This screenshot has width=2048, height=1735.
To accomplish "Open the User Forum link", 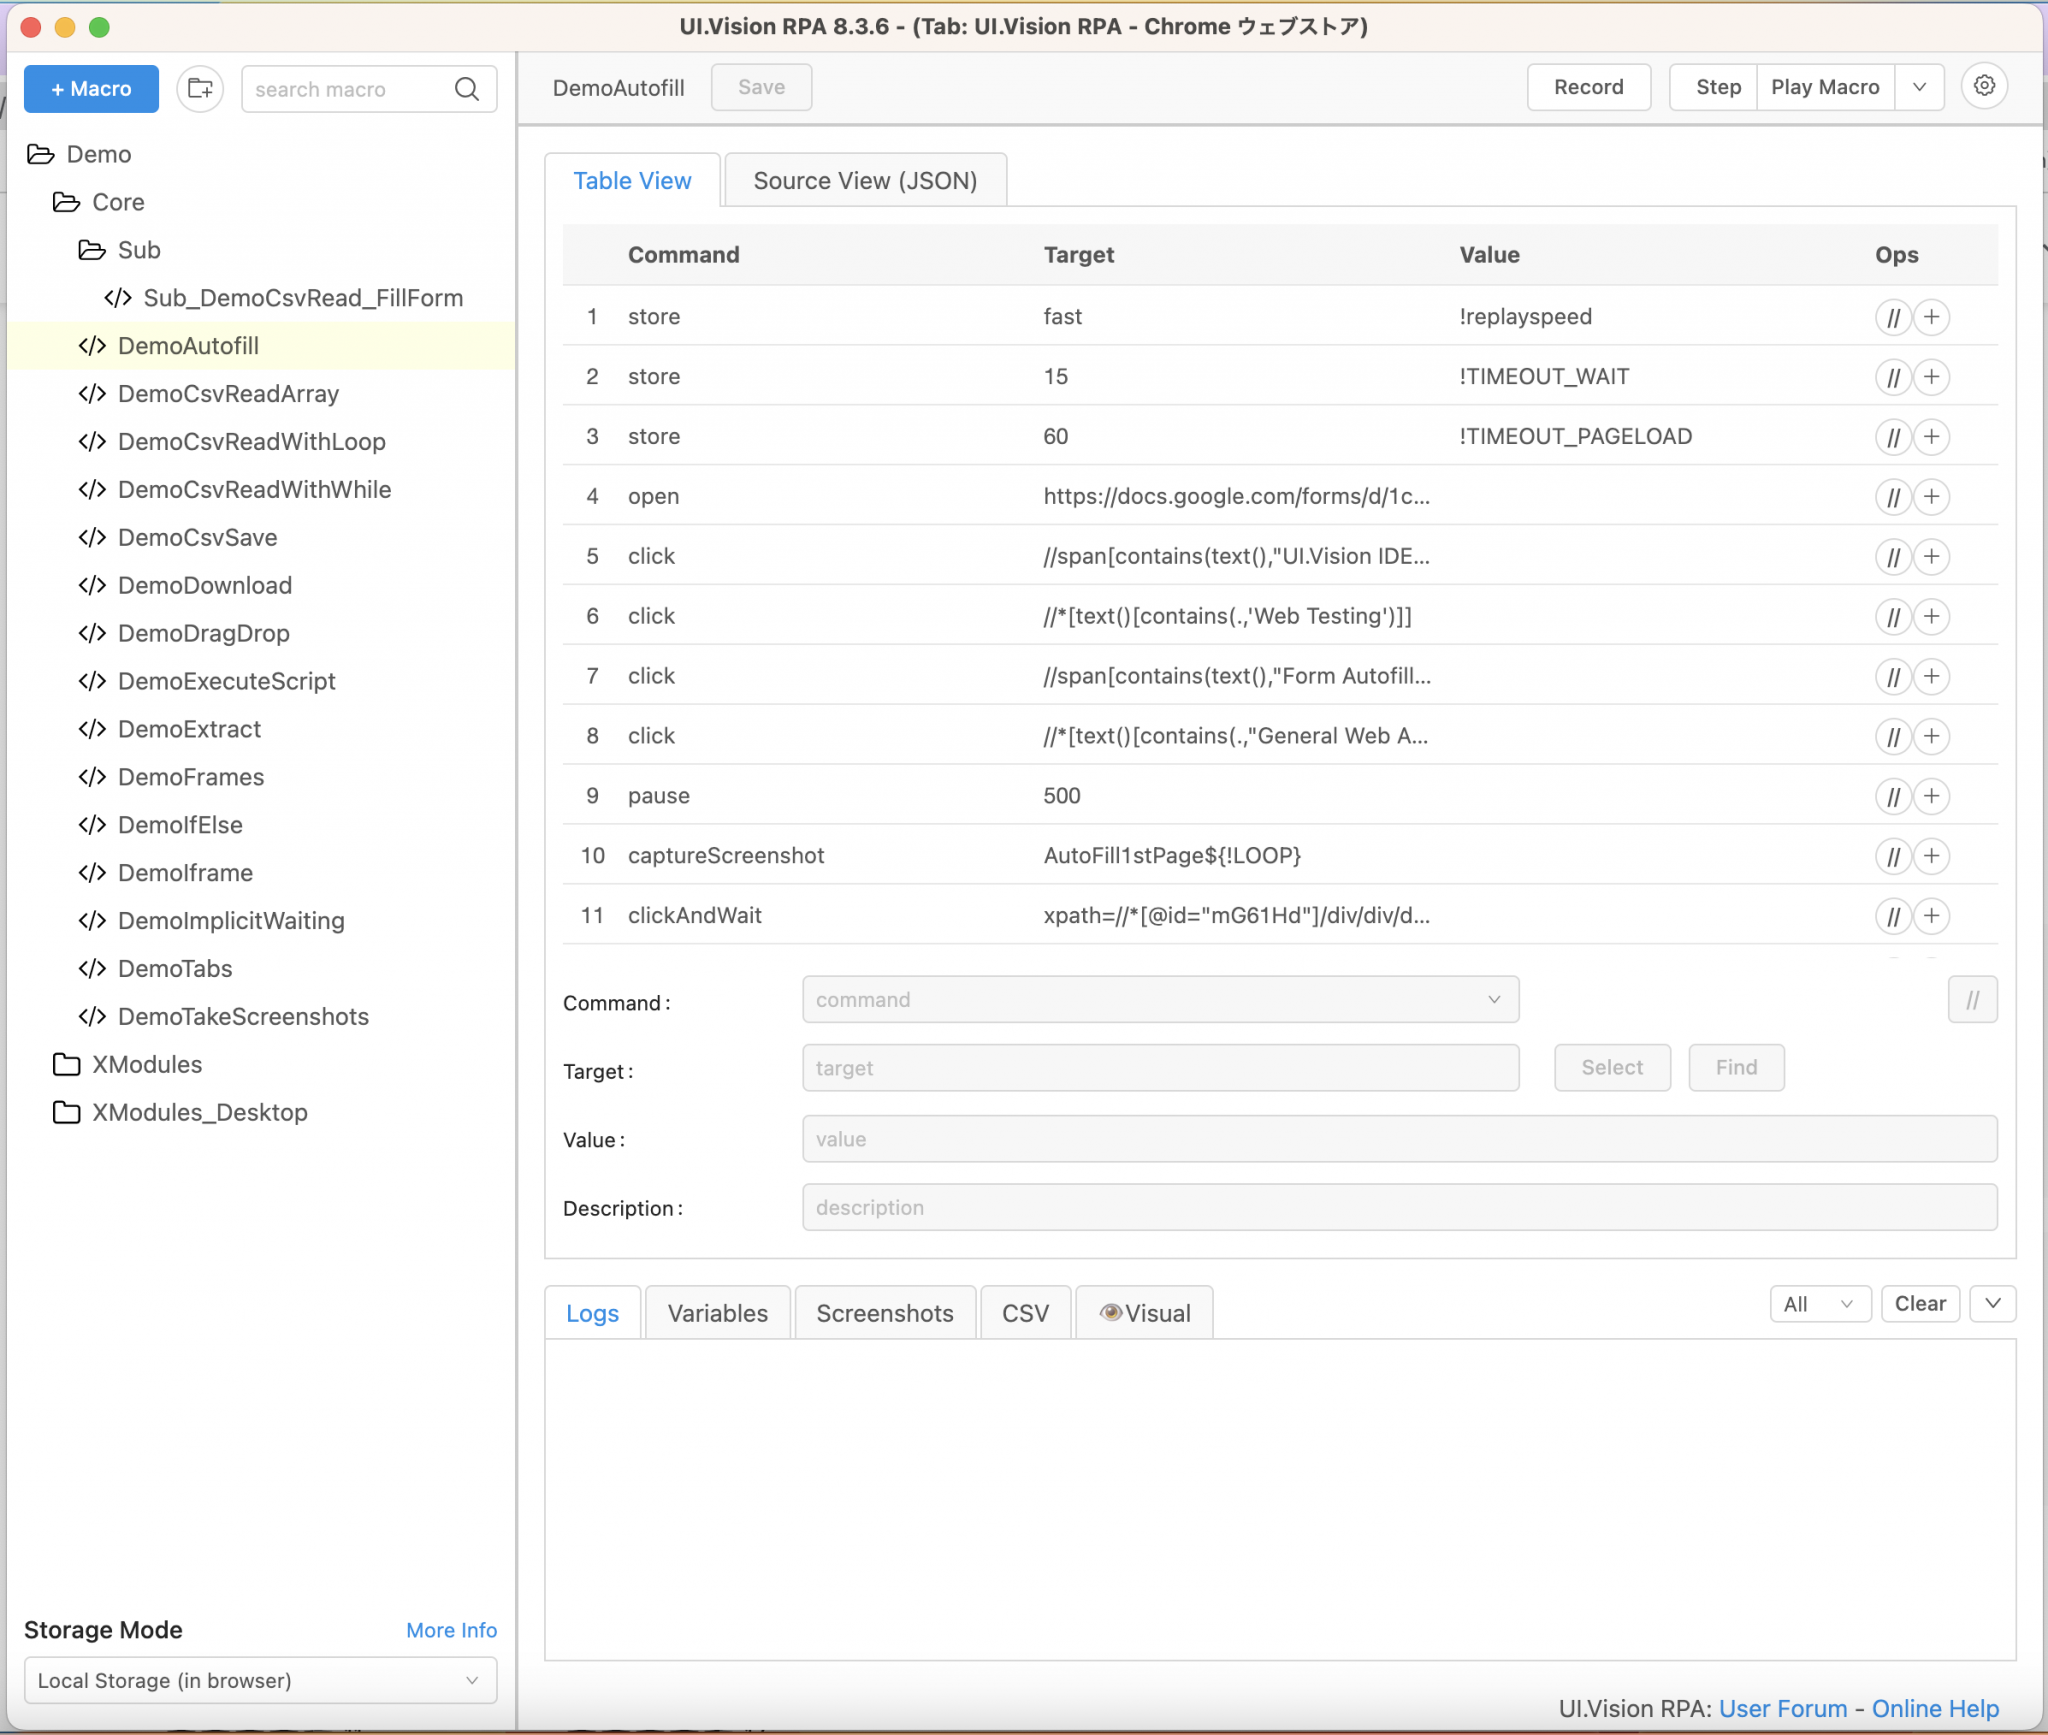I will click(x=1783, y=1708).
